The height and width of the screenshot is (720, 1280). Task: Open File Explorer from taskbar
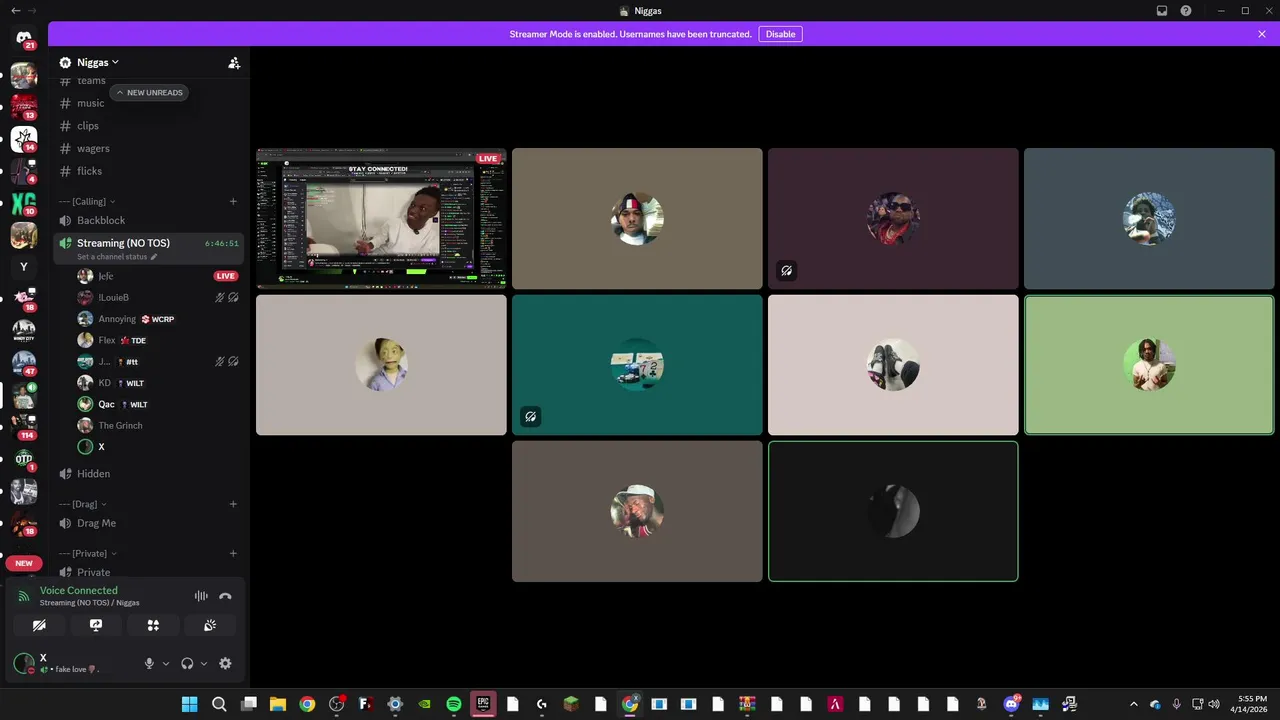pyautogui.click(x=278, y=704)
